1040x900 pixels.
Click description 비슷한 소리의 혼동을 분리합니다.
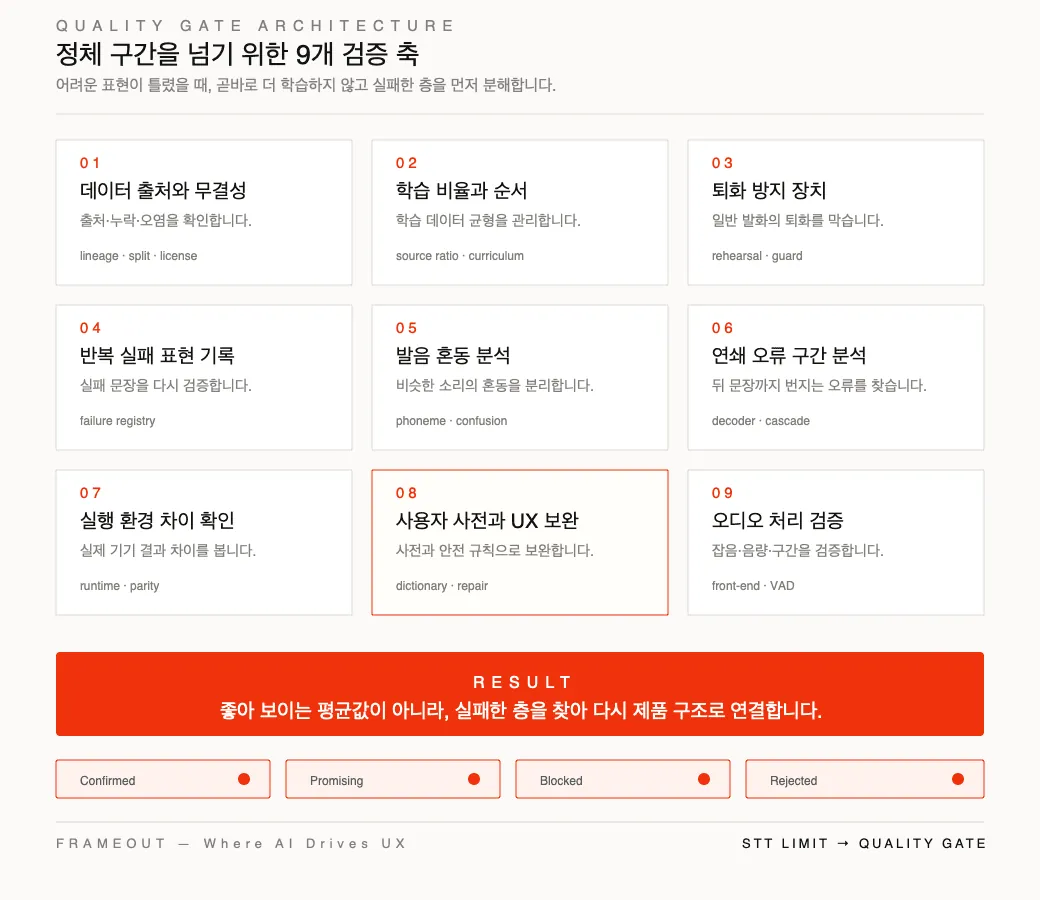click(x=495, y=385)
